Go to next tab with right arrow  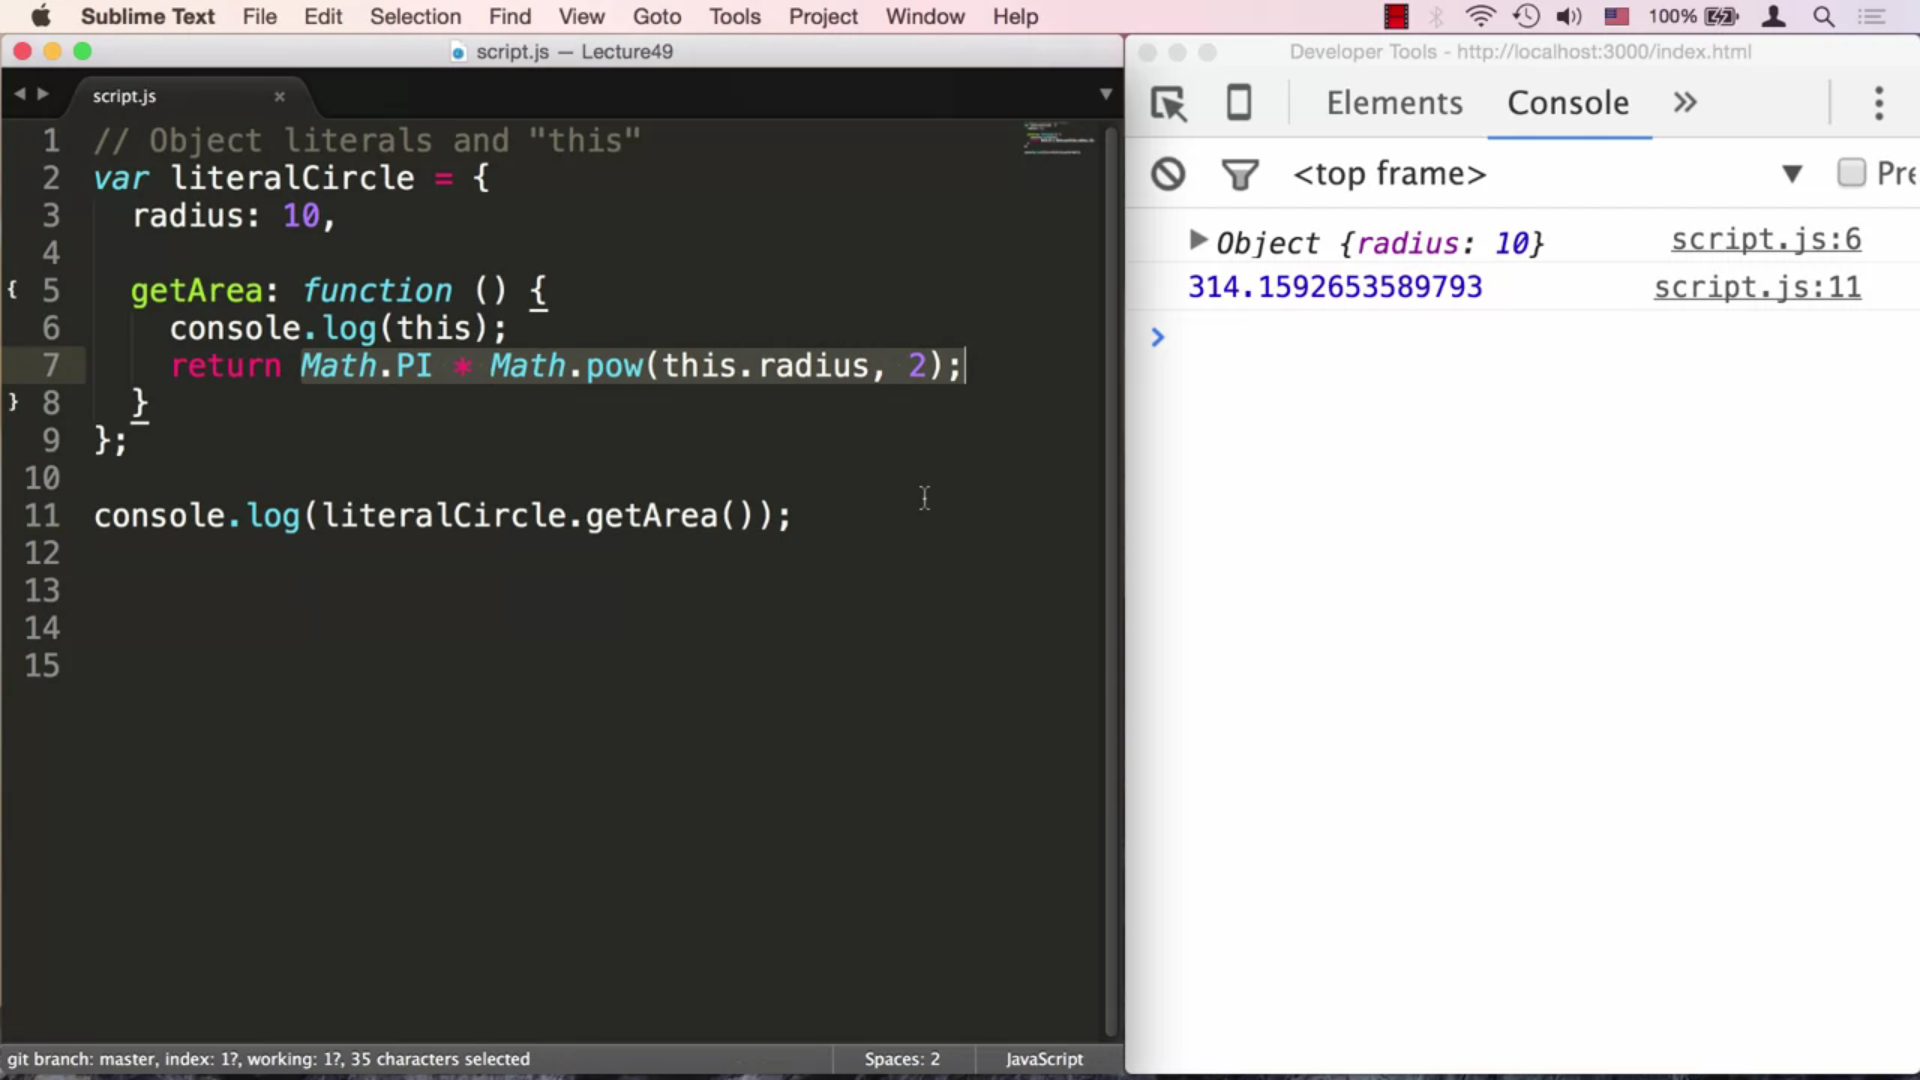coord(43,94)
